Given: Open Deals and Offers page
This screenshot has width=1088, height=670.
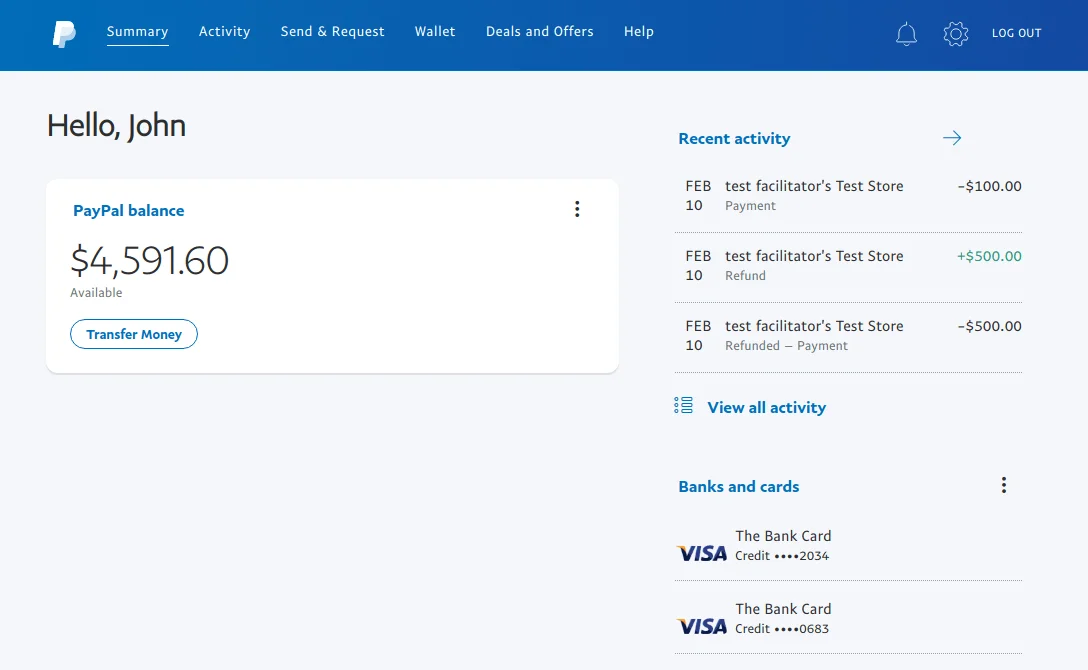Looking at the screenshot, I should coord(539,32).
